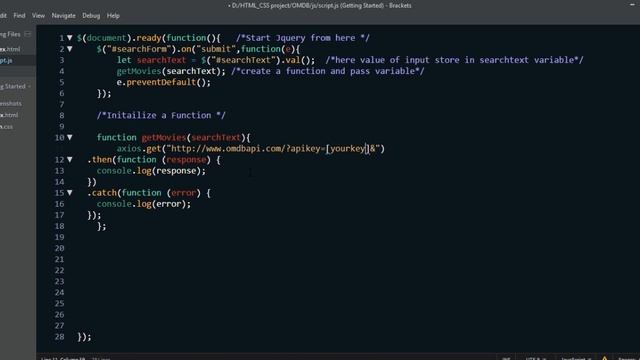640x360 pixels.
Task: Click the "Start Jquery from here" comment
Action: [303, 38]
